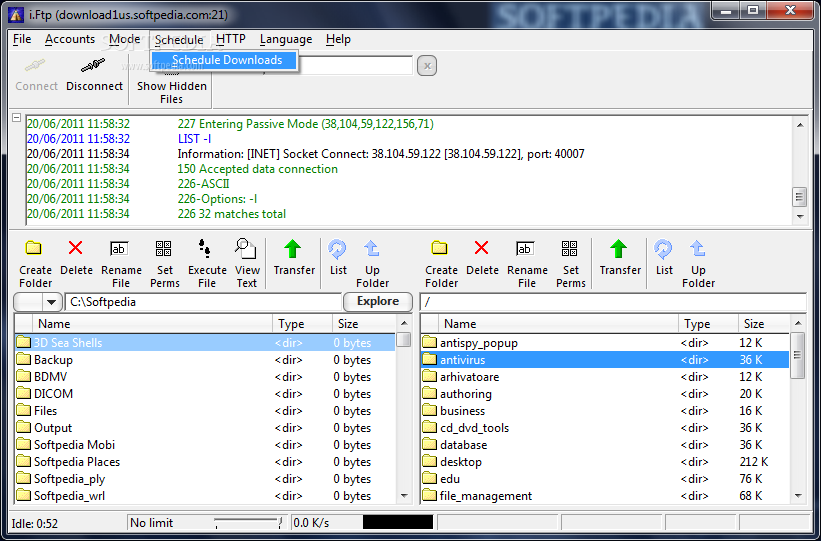Click the grey x clear button
Image resolution: width=821 pixels, height=541 pixels.
427,66
